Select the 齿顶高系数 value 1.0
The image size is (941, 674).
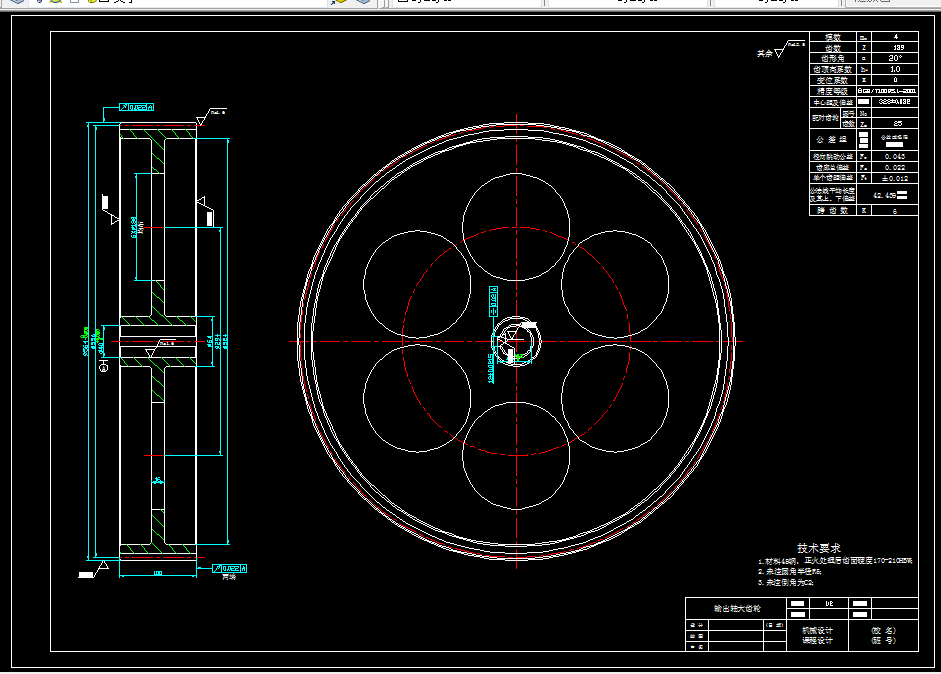tap(895, 69)
